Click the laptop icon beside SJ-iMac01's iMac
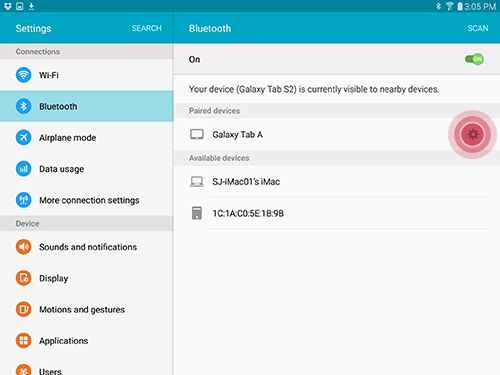500x375 pixels. point(197,182)
